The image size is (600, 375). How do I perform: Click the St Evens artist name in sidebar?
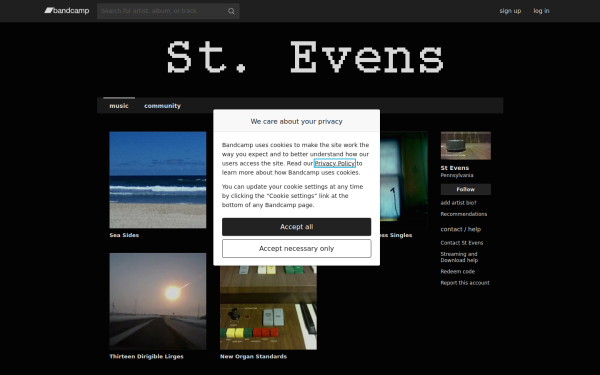click(454, 168)
